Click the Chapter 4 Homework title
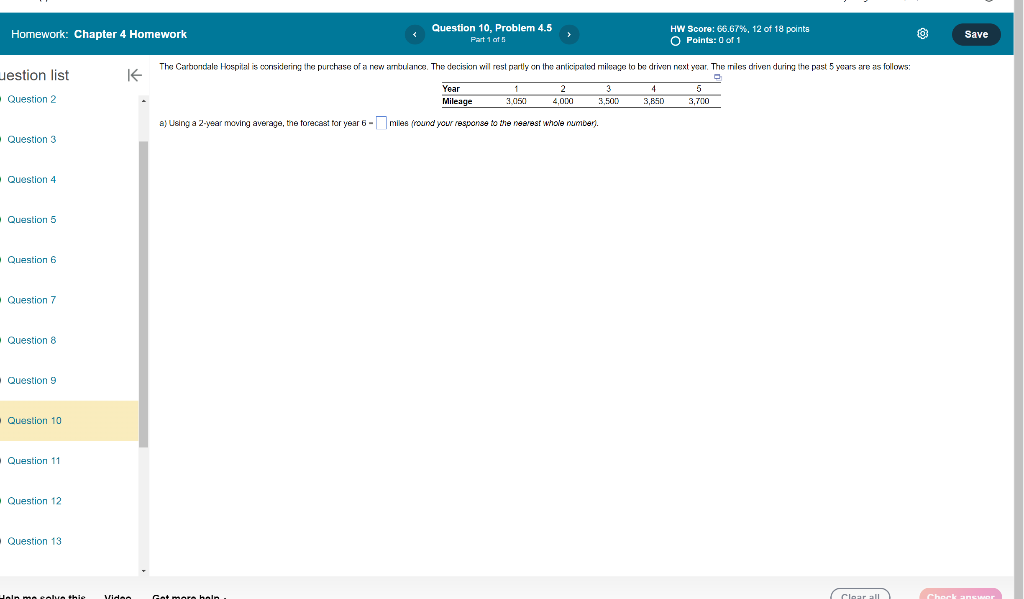The height and width of the screenshot is (599, 1024). click(x=130, y=35)
